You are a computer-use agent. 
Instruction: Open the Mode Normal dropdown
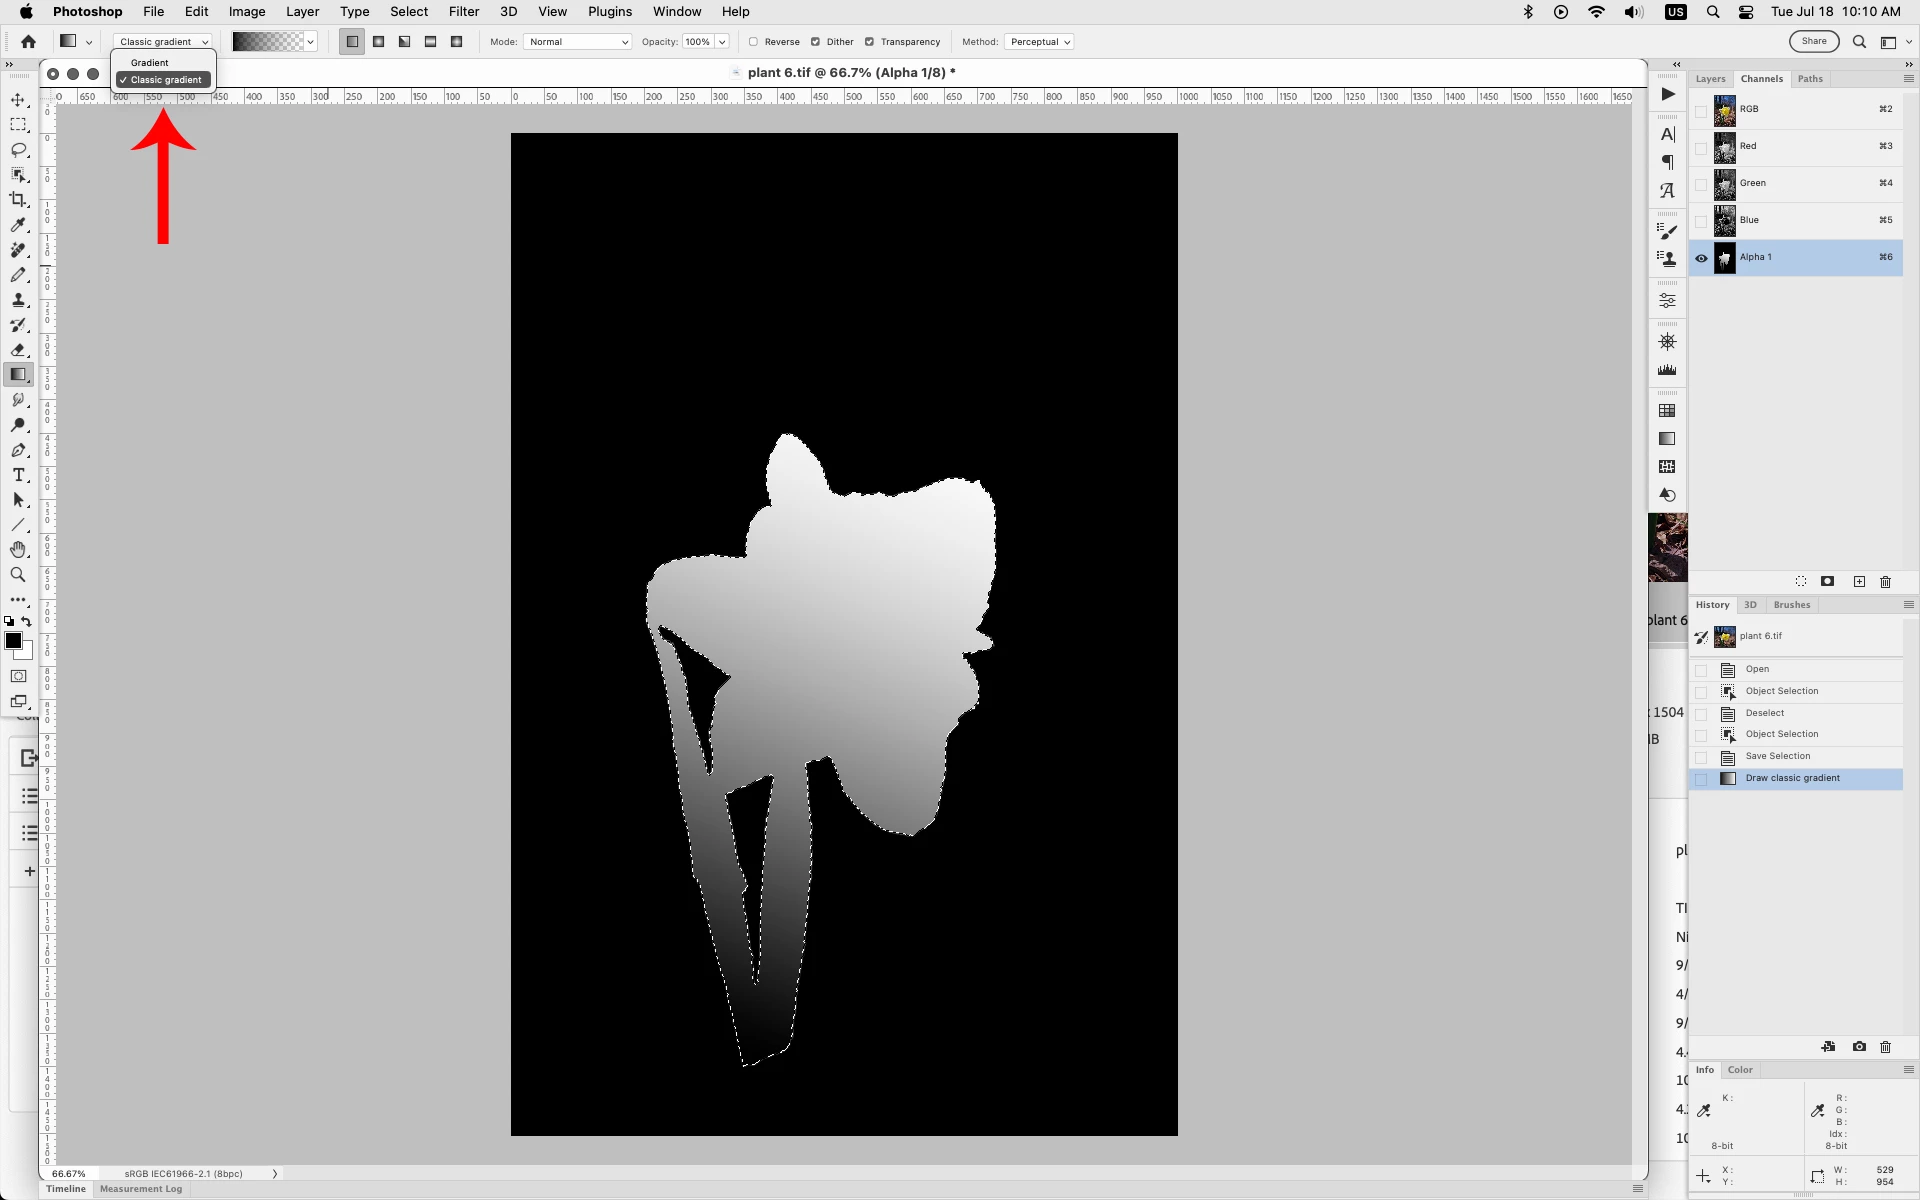click(578, 42)
